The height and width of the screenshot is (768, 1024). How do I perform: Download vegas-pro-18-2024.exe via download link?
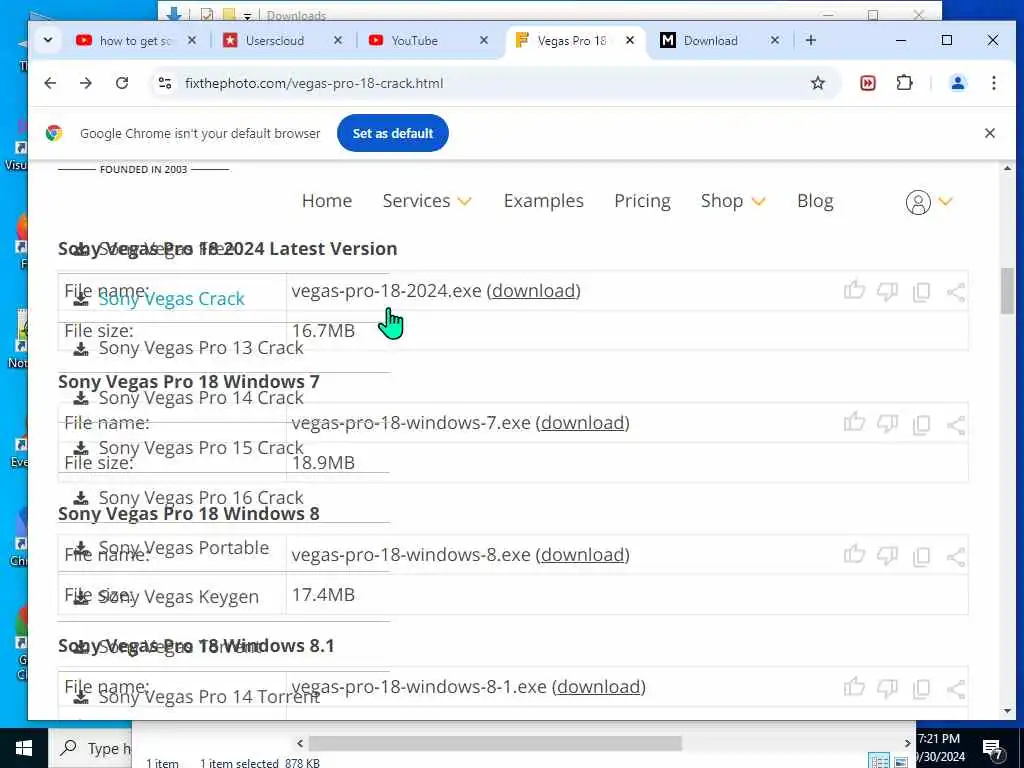[x=533, y=291]
